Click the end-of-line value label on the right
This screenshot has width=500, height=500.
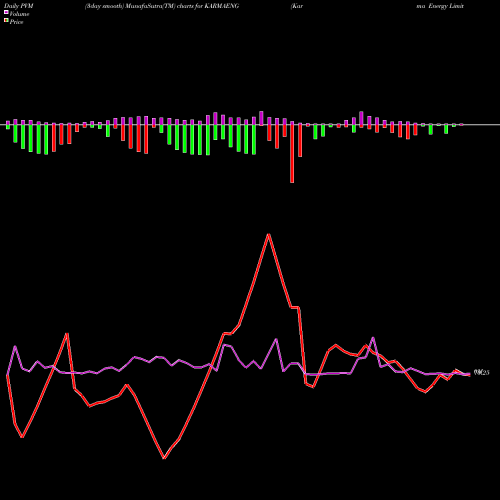point(481,373)
